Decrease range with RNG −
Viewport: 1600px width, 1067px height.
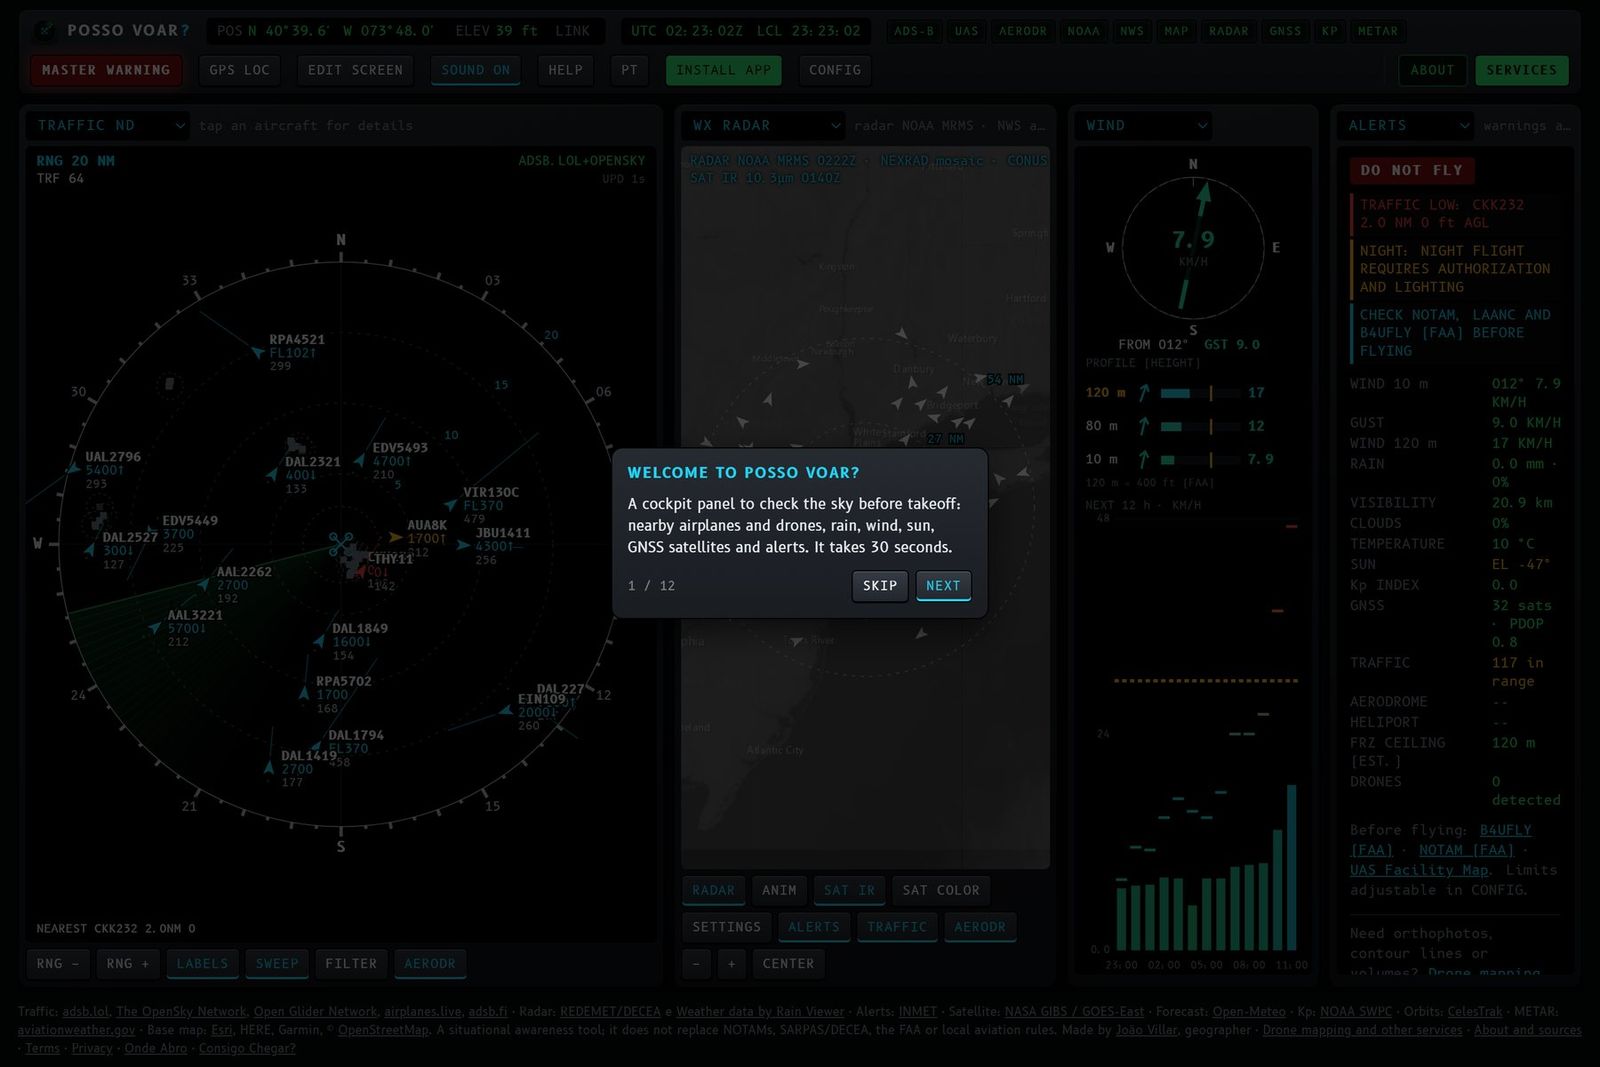point(57,964)
